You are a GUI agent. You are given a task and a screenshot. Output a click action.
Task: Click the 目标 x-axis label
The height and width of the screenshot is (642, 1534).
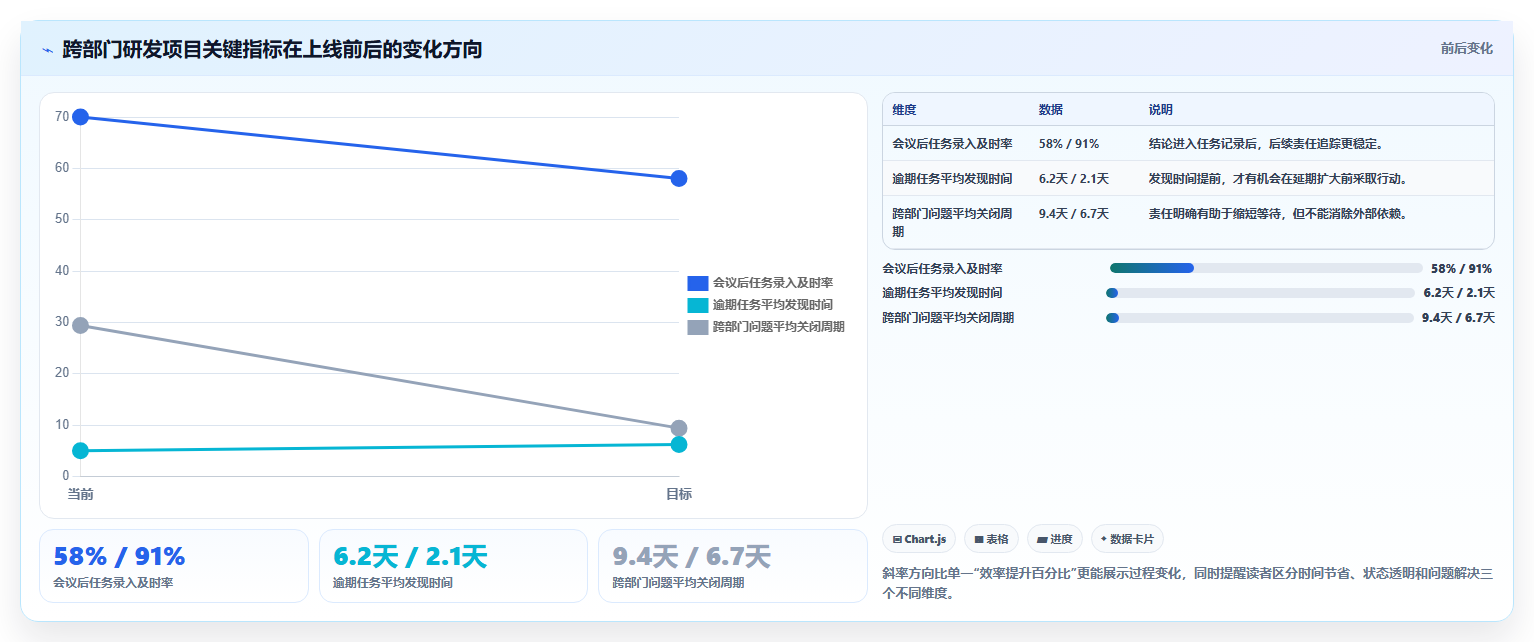(x=679, y=494)
